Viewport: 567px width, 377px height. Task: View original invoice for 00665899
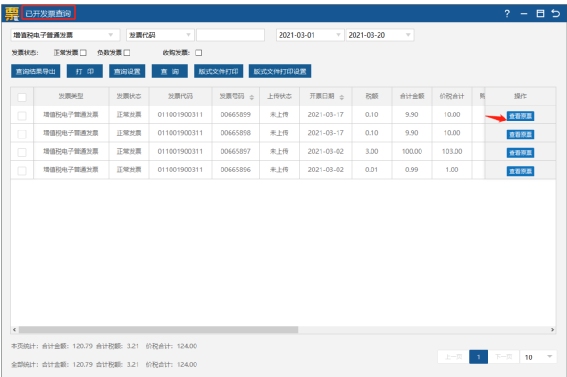coord(520,116)
